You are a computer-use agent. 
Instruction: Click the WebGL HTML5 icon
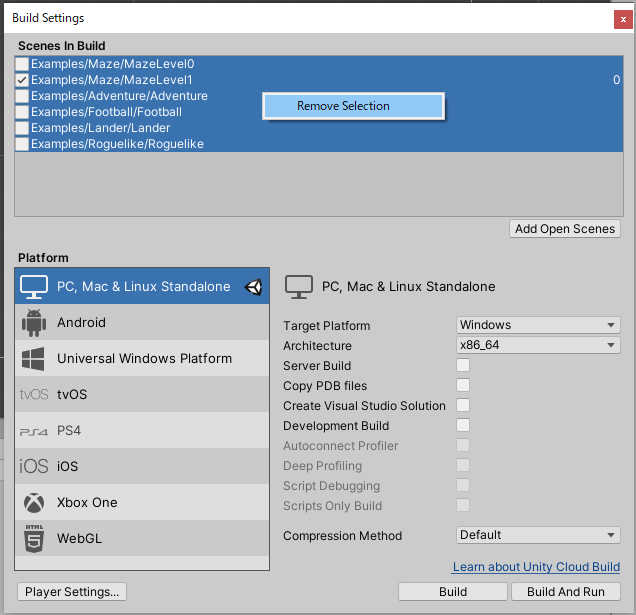pos(34,538)
